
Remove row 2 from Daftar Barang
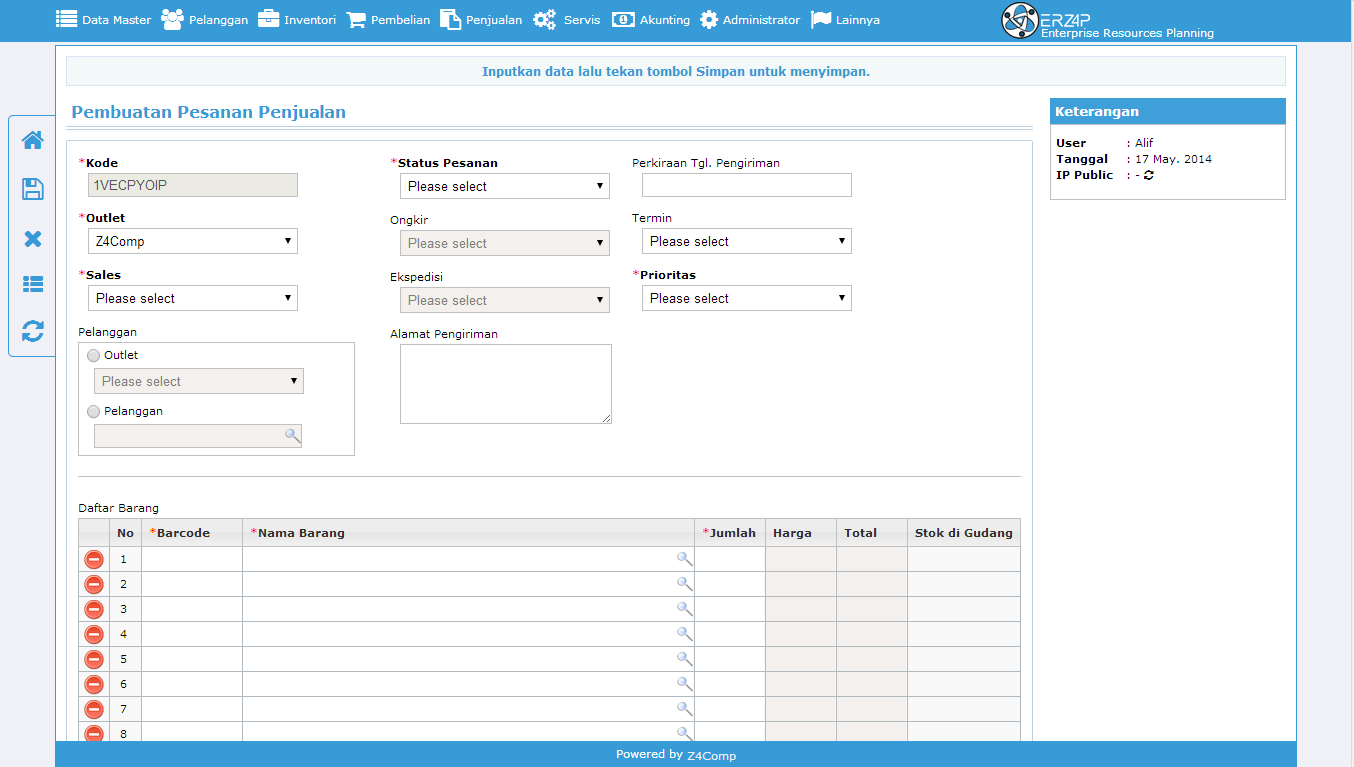click(94, 584)
